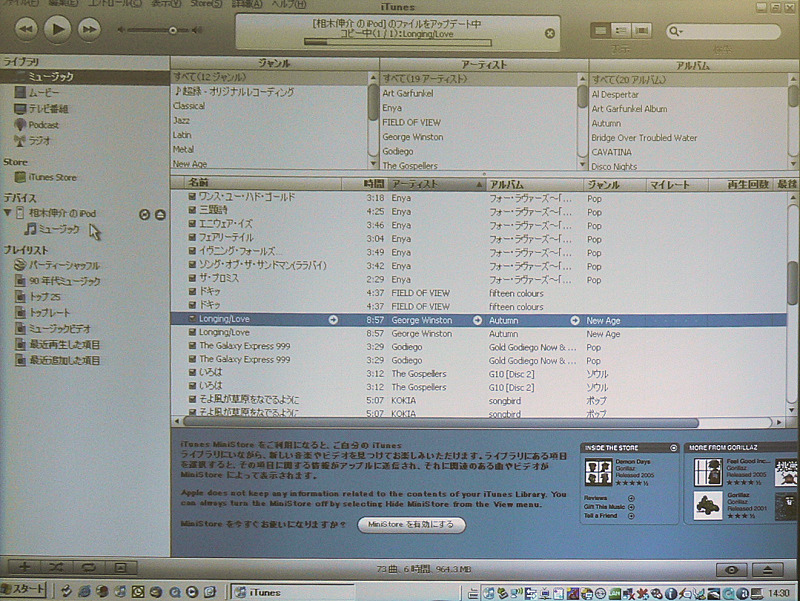
Task: Sort by ジャンル column header
Action: click(x=614, y=185)
